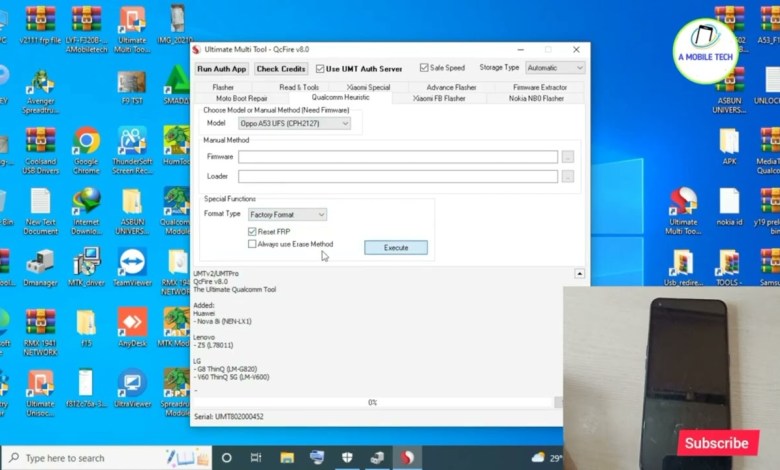Open f812c76a-3 file on desktop
The width and height of the screenshot is (780, 470).
[86, 389]
